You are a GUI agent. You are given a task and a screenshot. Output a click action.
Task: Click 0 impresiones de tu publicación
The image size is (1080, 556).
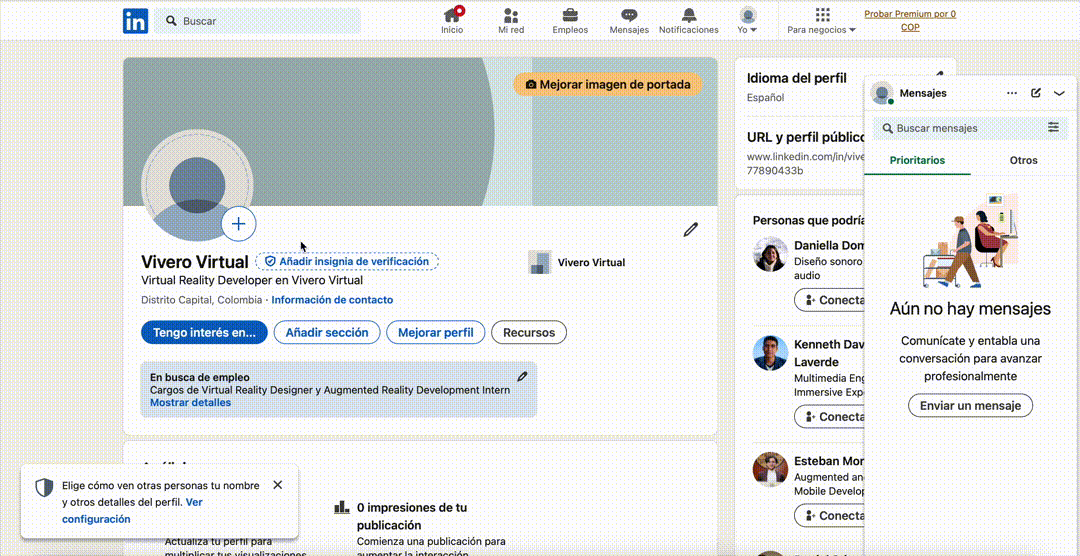point(412,516)
